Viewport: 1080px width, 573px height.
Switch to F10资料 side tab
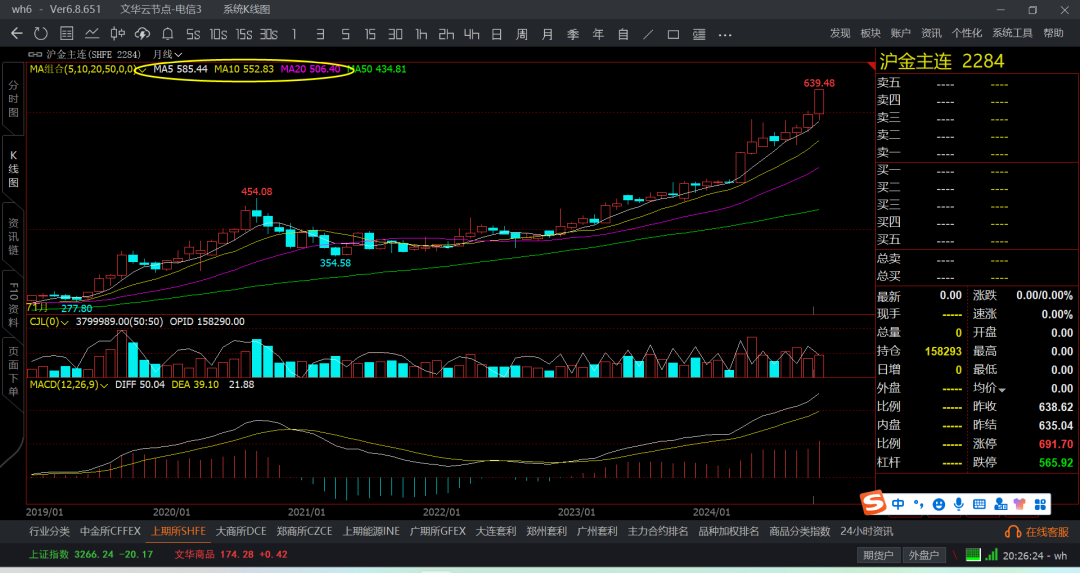coord(13,304)
